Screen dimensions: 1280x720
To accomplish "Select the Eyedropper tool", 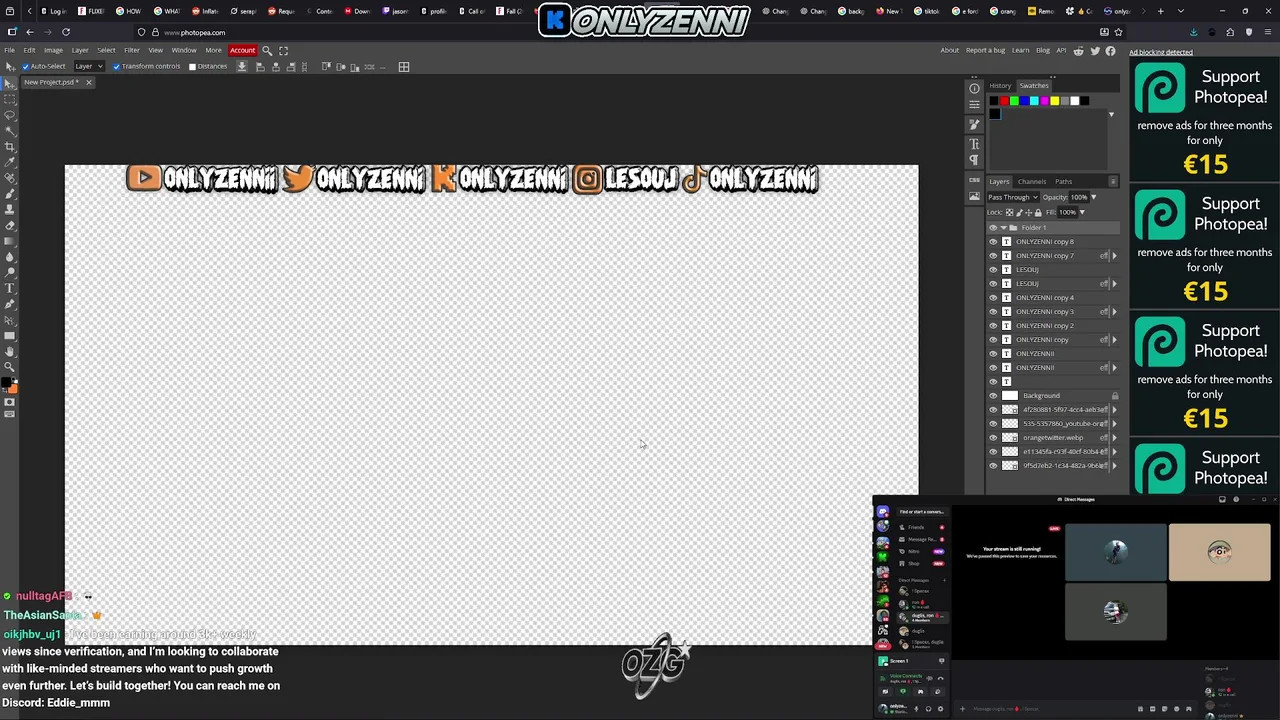I will click(x=10, y=162).
